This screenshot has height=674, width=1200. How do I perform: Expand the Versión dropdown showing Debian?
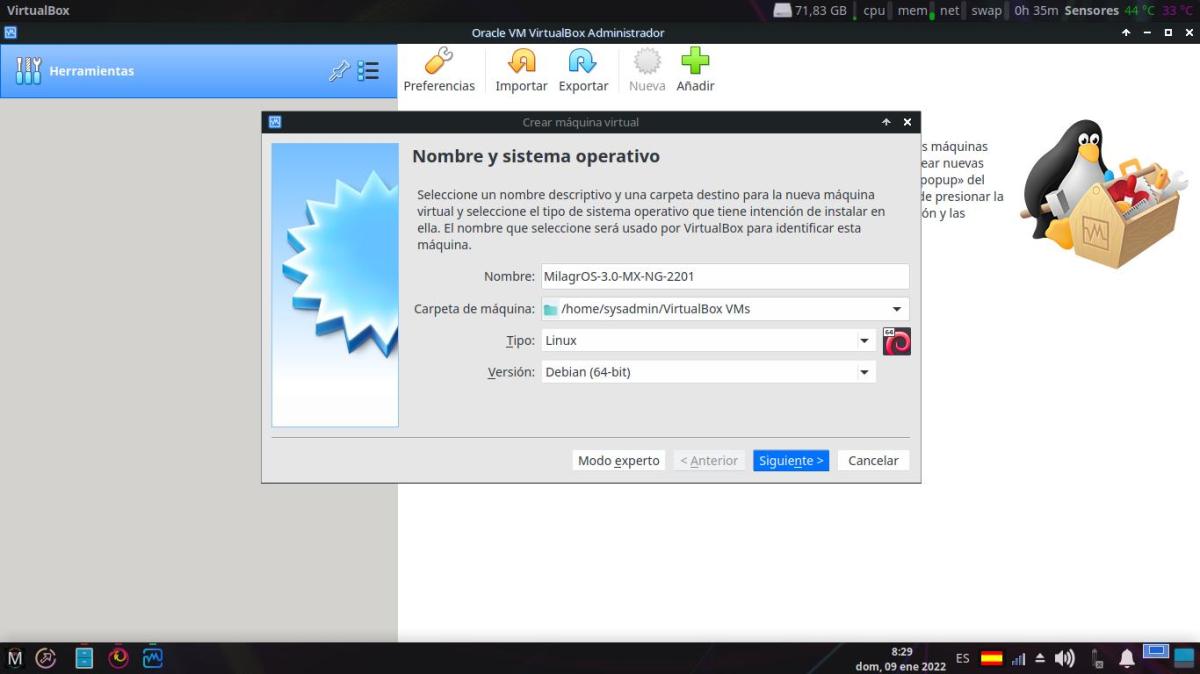pos(864,373)
